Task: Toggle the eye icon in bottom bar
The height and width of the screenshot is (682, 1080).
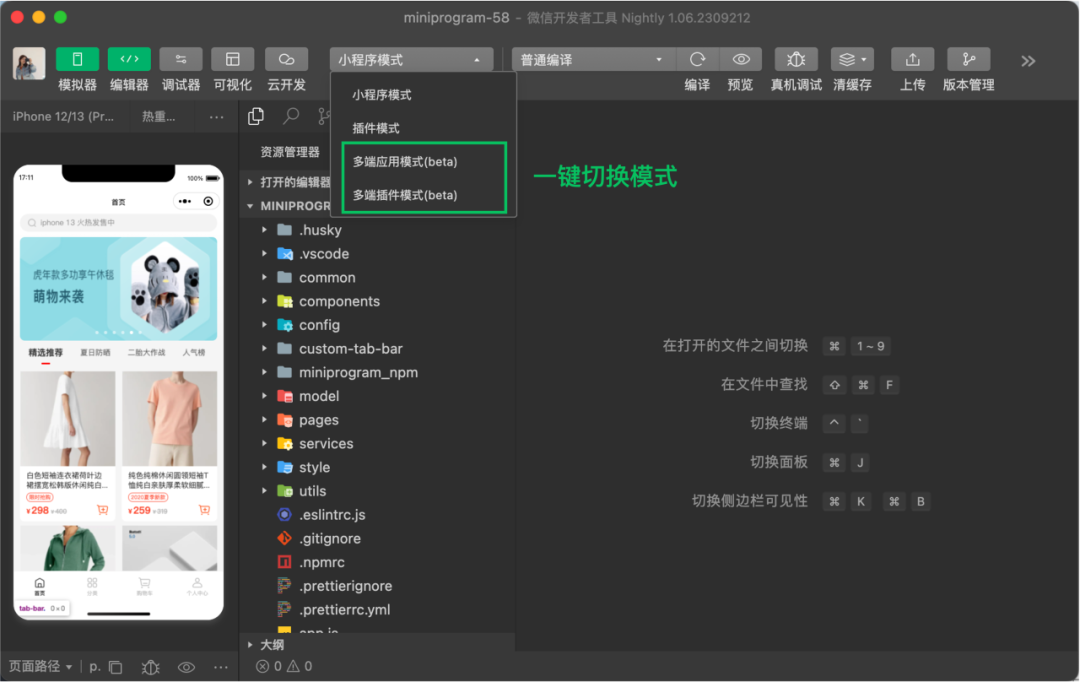Action: coord(186,667)
